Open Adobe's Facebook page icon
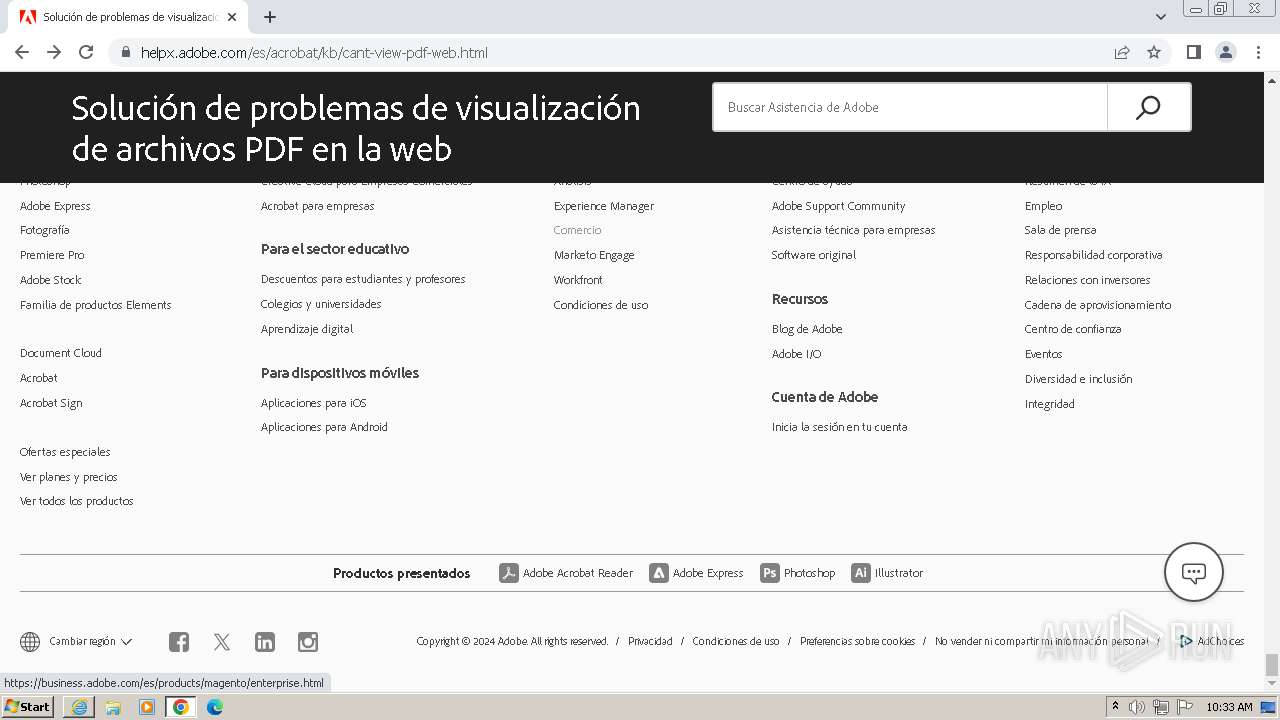This screenshot has height=720, width=1280. pos(179,642)
